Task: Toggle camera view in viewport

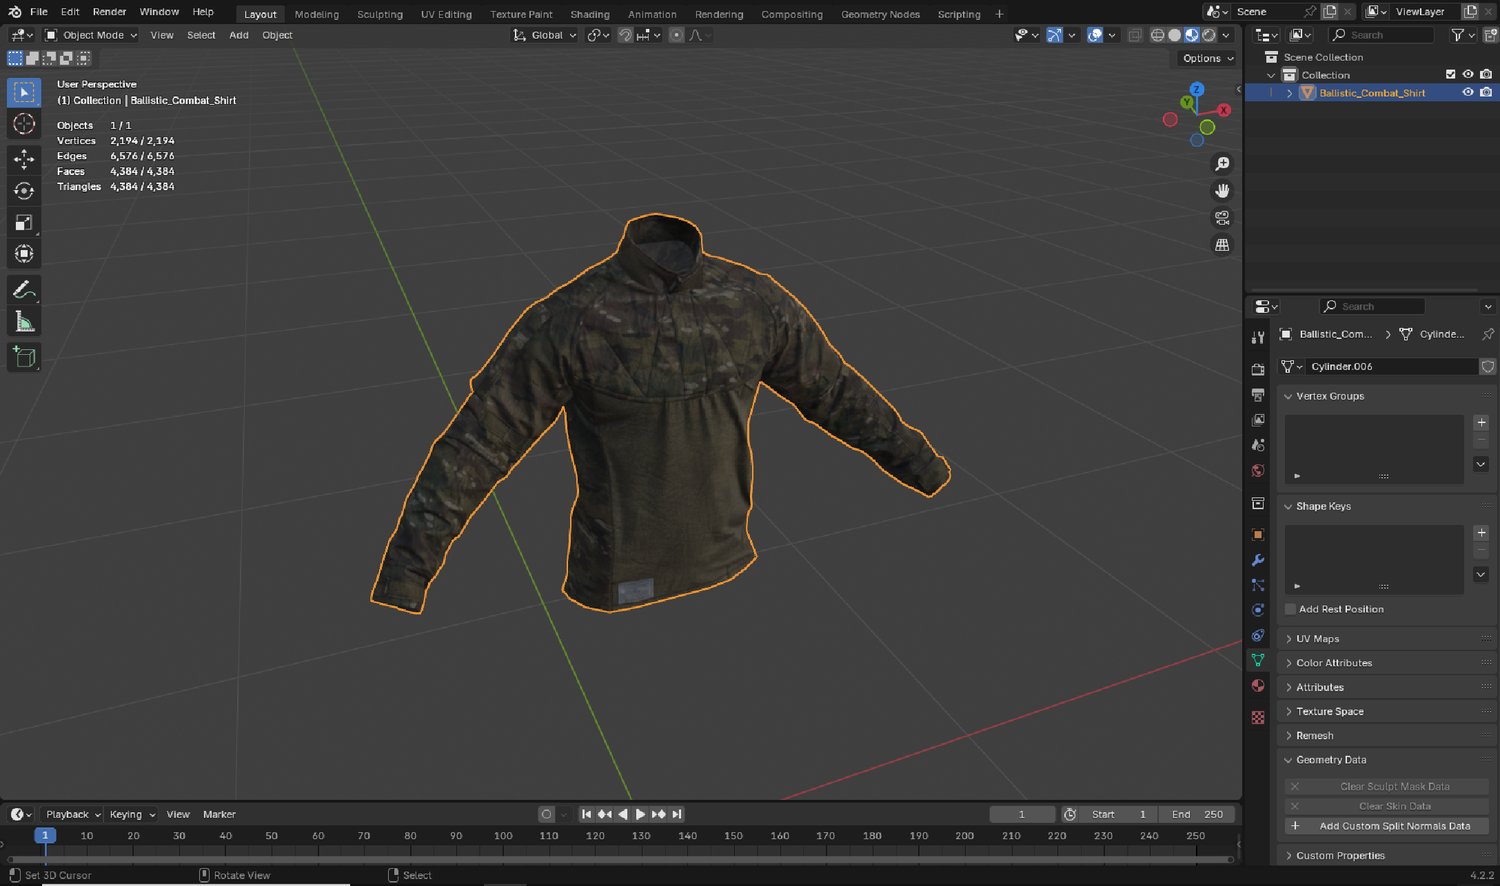Action: [1222, 218]
